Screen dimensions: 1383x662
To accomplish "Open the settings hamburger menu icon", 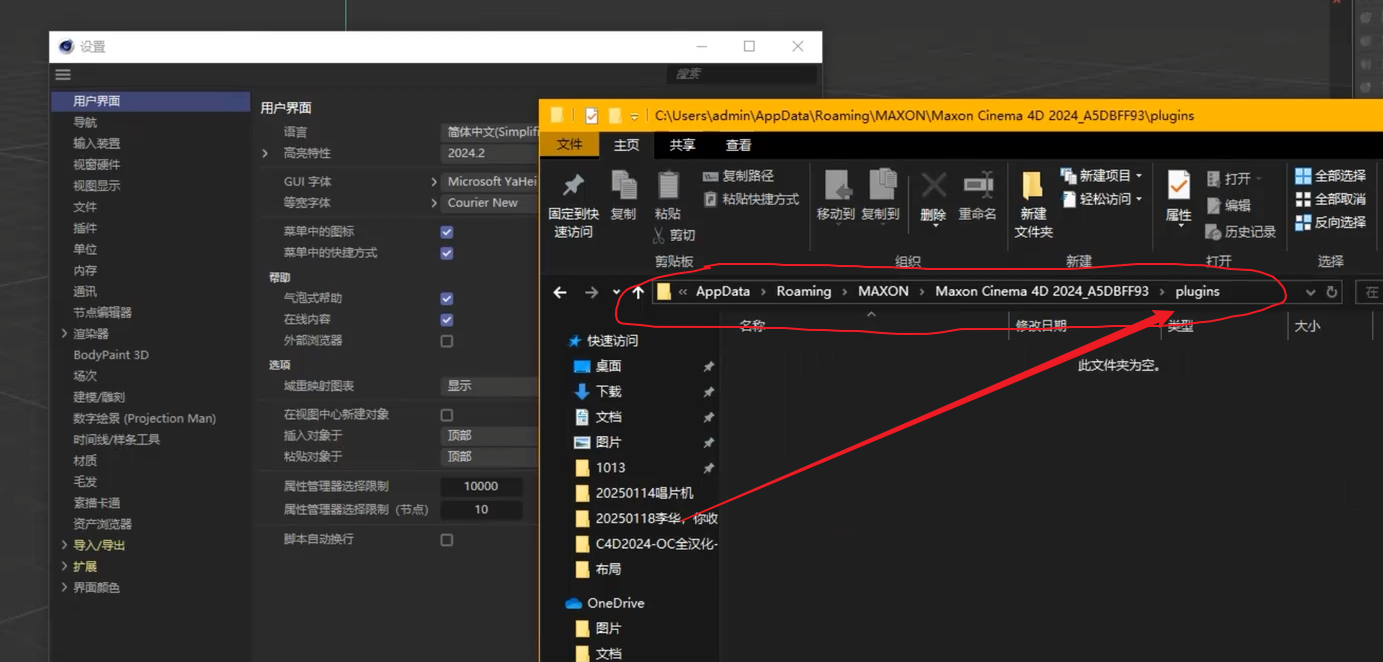I will coord(63,75).
